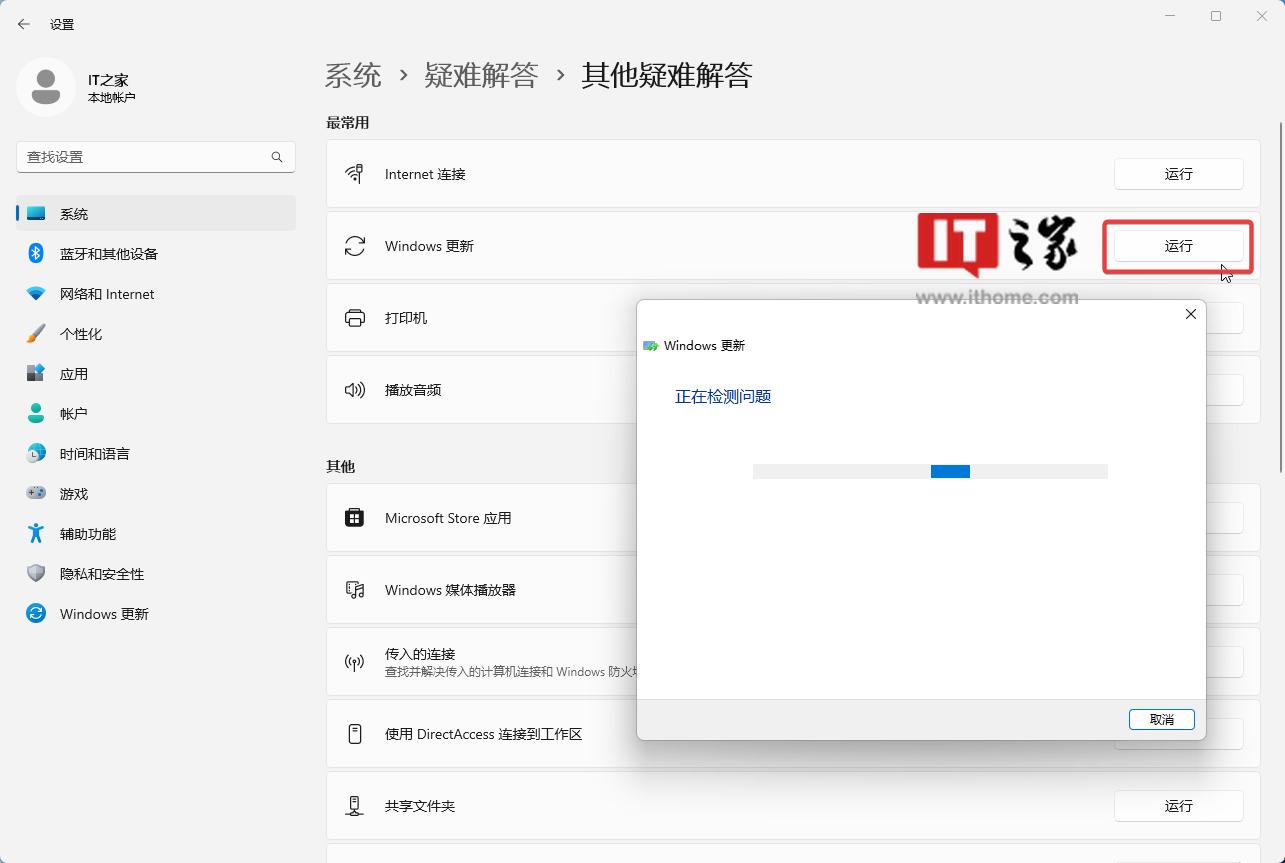Open 蓝牙和其他设备 settings page
The image size is (1285, 863).
[156, 254]
